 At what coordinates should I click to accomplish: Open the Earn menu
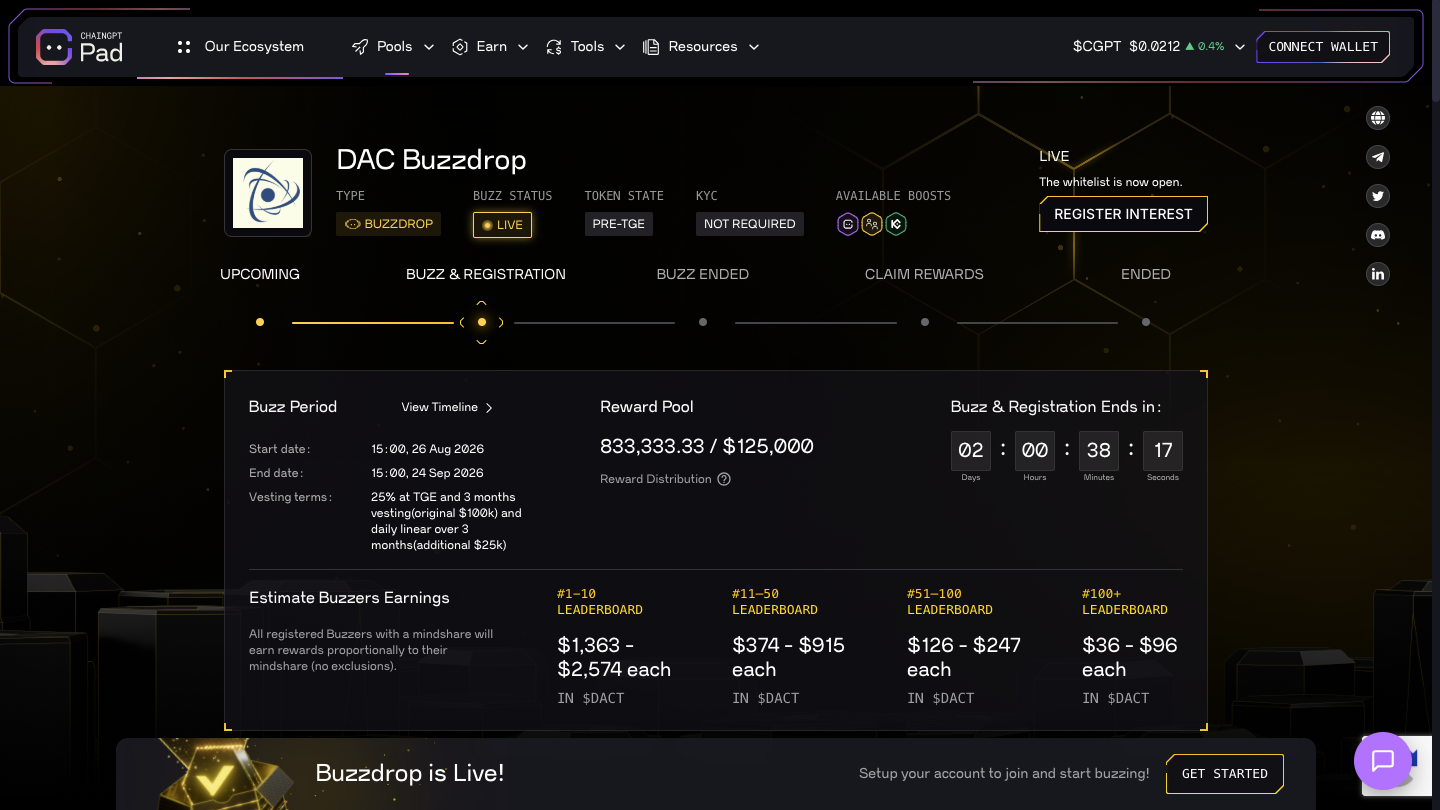(x=490, y=47)
